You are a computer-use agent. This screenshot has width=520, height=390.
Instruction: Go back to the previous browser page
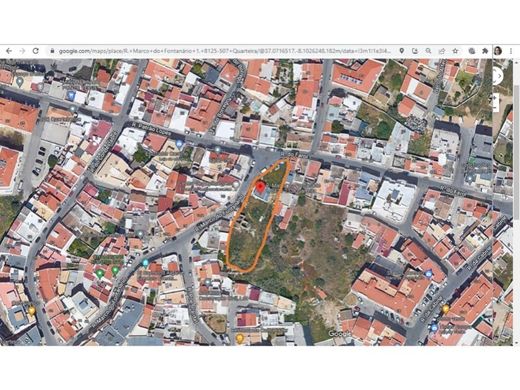click(x=9, y=51)
